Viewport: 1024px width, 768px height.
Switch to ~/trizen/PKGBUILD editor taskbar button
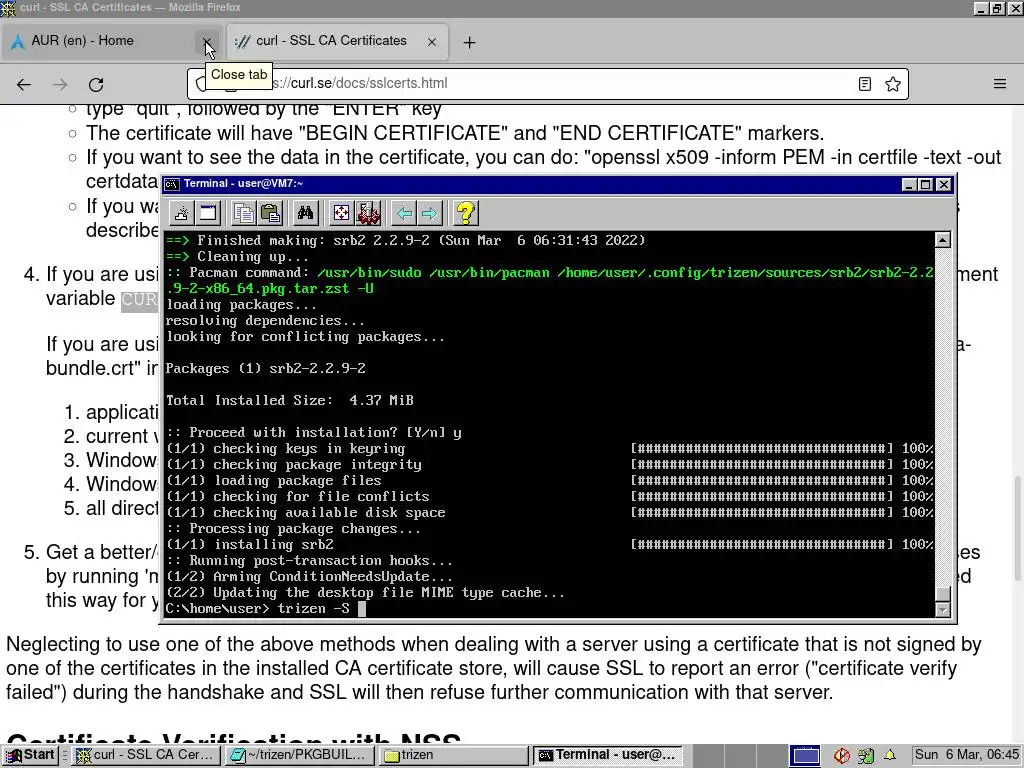click(300, 755)
